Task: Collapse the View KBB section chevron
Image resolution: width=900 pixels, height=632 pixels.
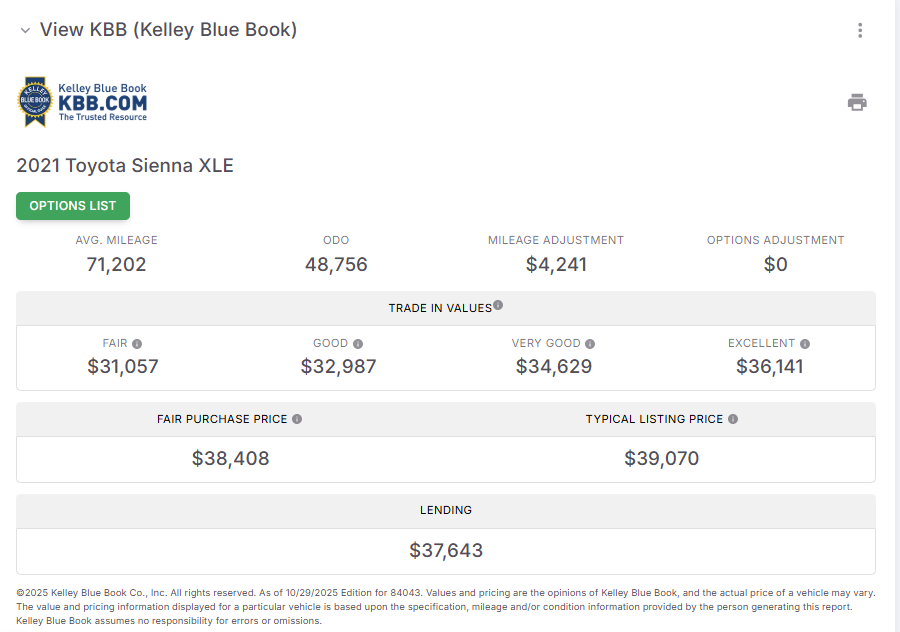Action: [25, 30]
